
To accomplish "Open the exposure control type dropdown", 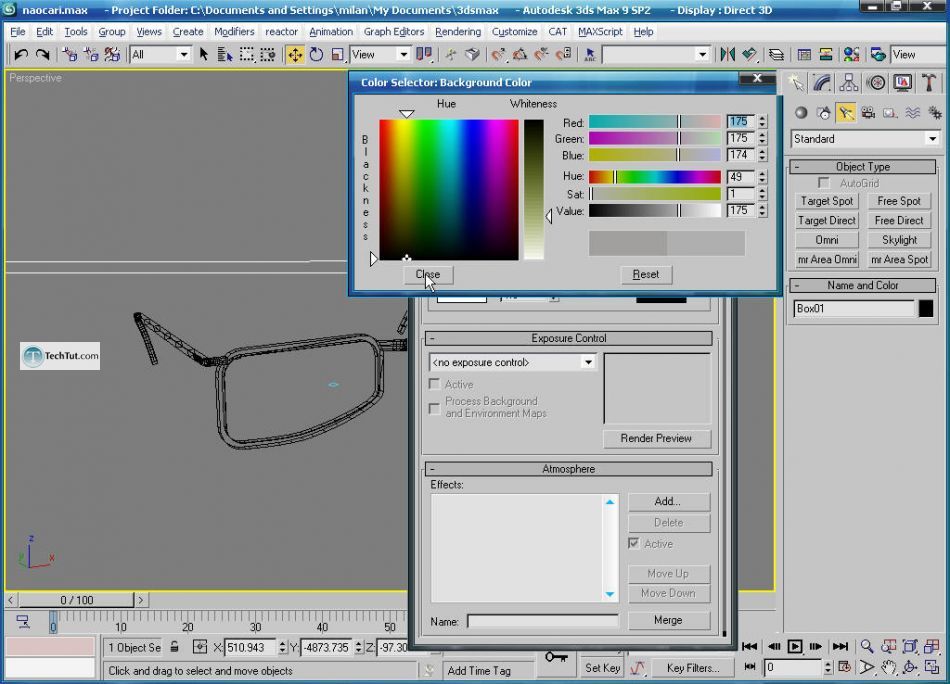I will coord(587,362).
